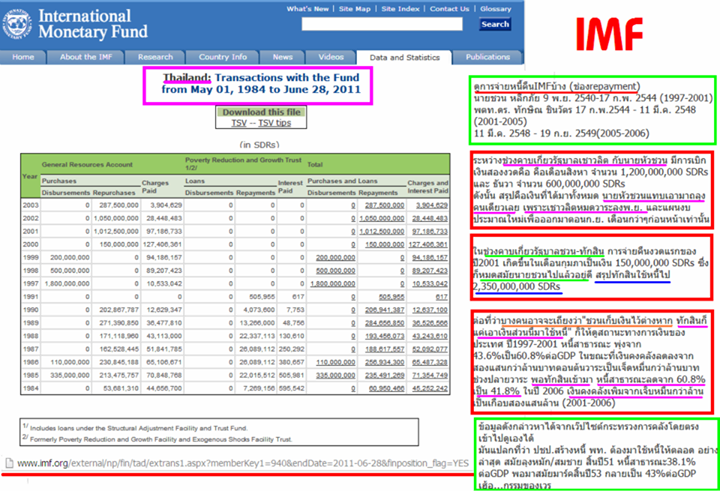720x491 pixels.
Task: Click the page icon beside the imf.org URL
Action: (9, 463)
